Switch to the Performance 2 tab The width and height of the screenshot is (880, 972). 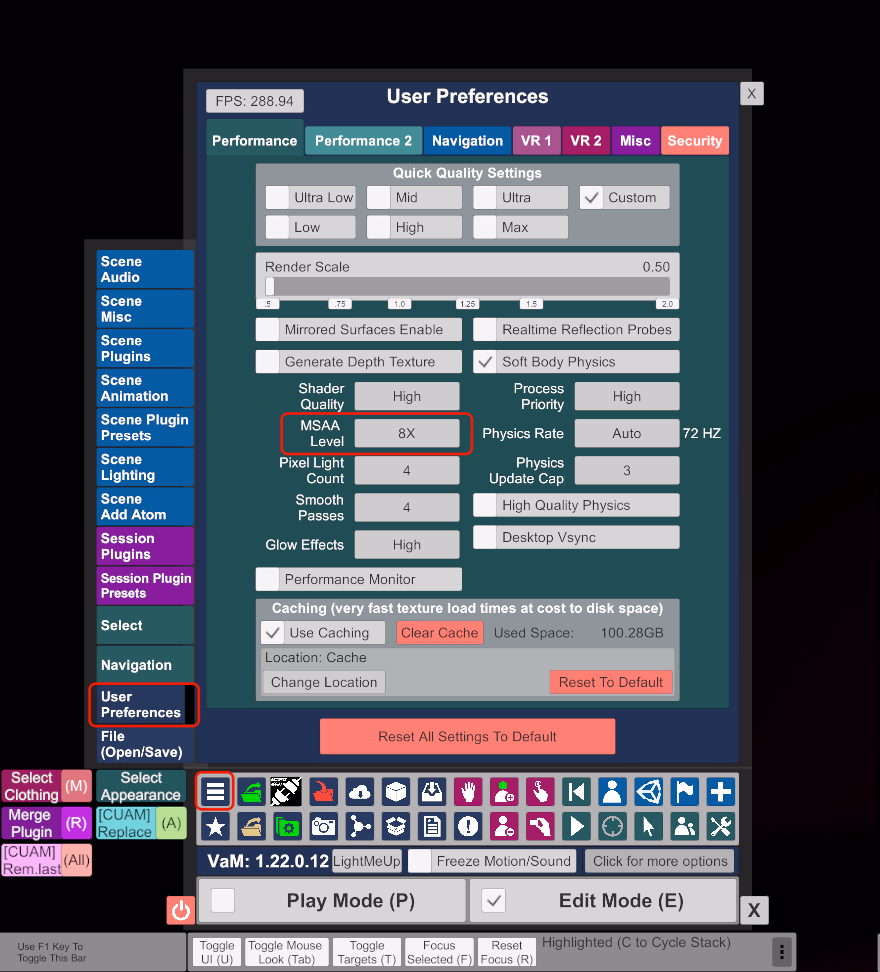point(363,141)
